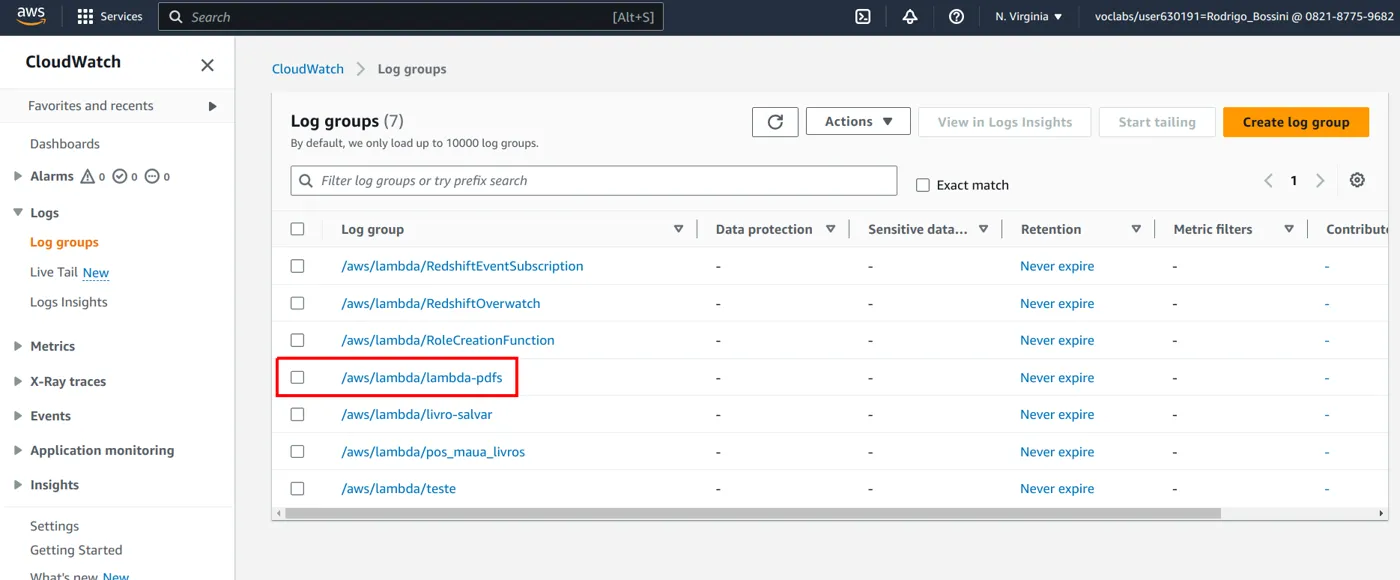Sort by Data protection column arrow
This screenshot has height=580, width=1400.
tap(831, 229)
